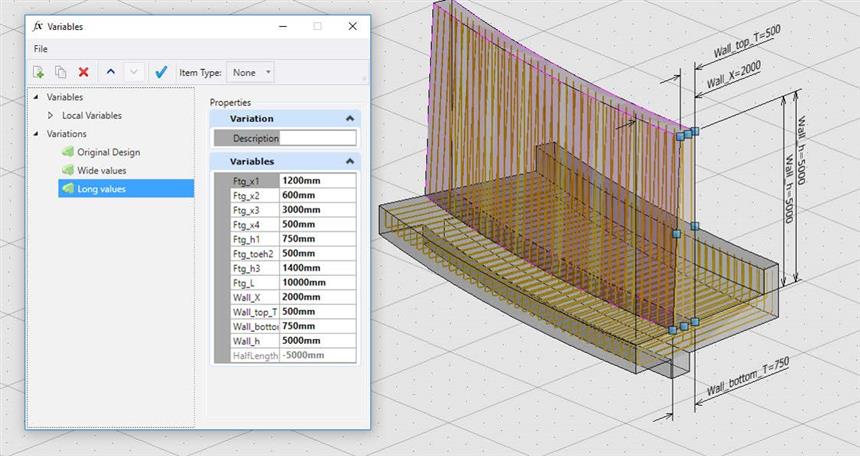The image size is (860, 456).
Task: Expand the Local Variables tree node
Action: [51, 116]
